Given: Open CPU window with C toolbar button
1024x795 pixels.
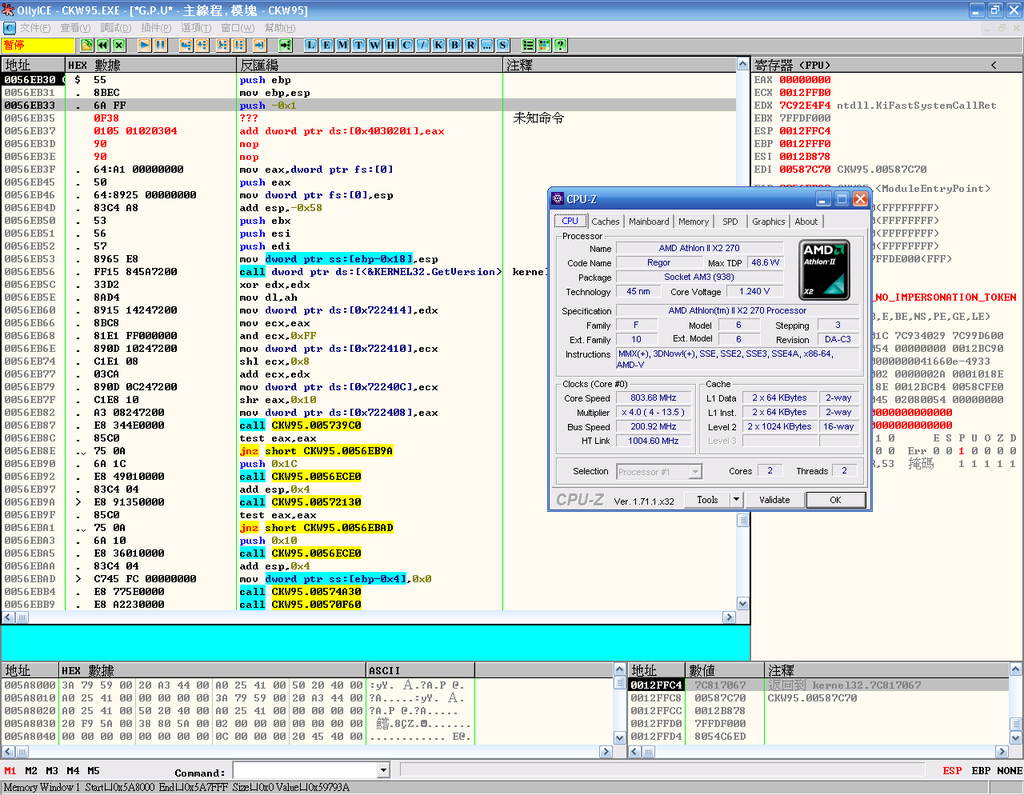Looking at the screenshot, I should point(406,45).
